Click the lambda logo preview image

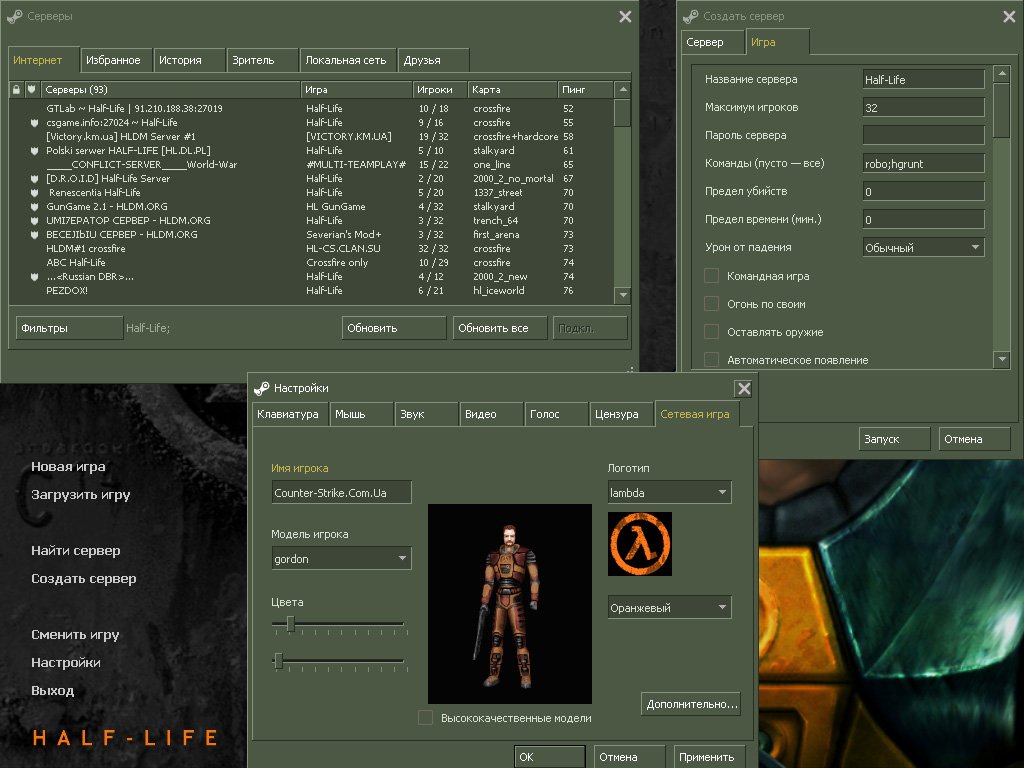point(640,543)
